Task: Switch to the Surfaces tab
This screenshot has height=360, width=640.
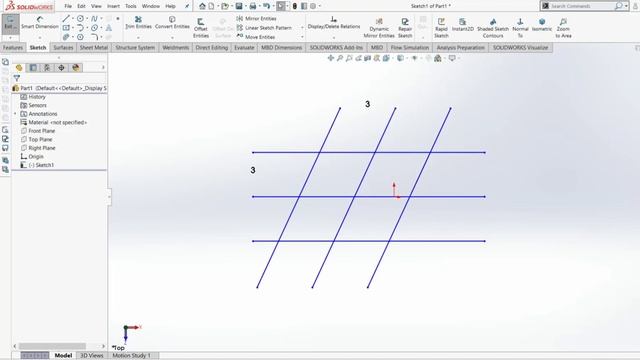Action: coord(63,48)
